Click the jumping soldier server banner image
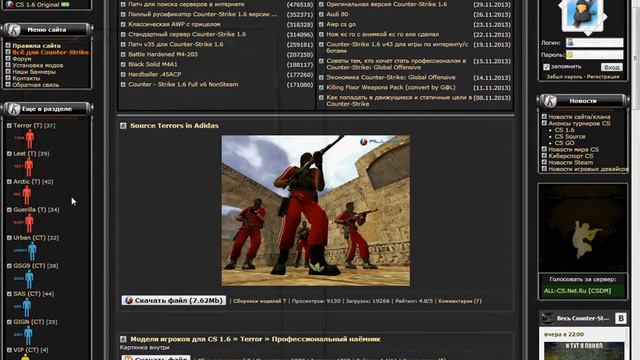This screenshot has height=360, width=640. tap(583, 228)
